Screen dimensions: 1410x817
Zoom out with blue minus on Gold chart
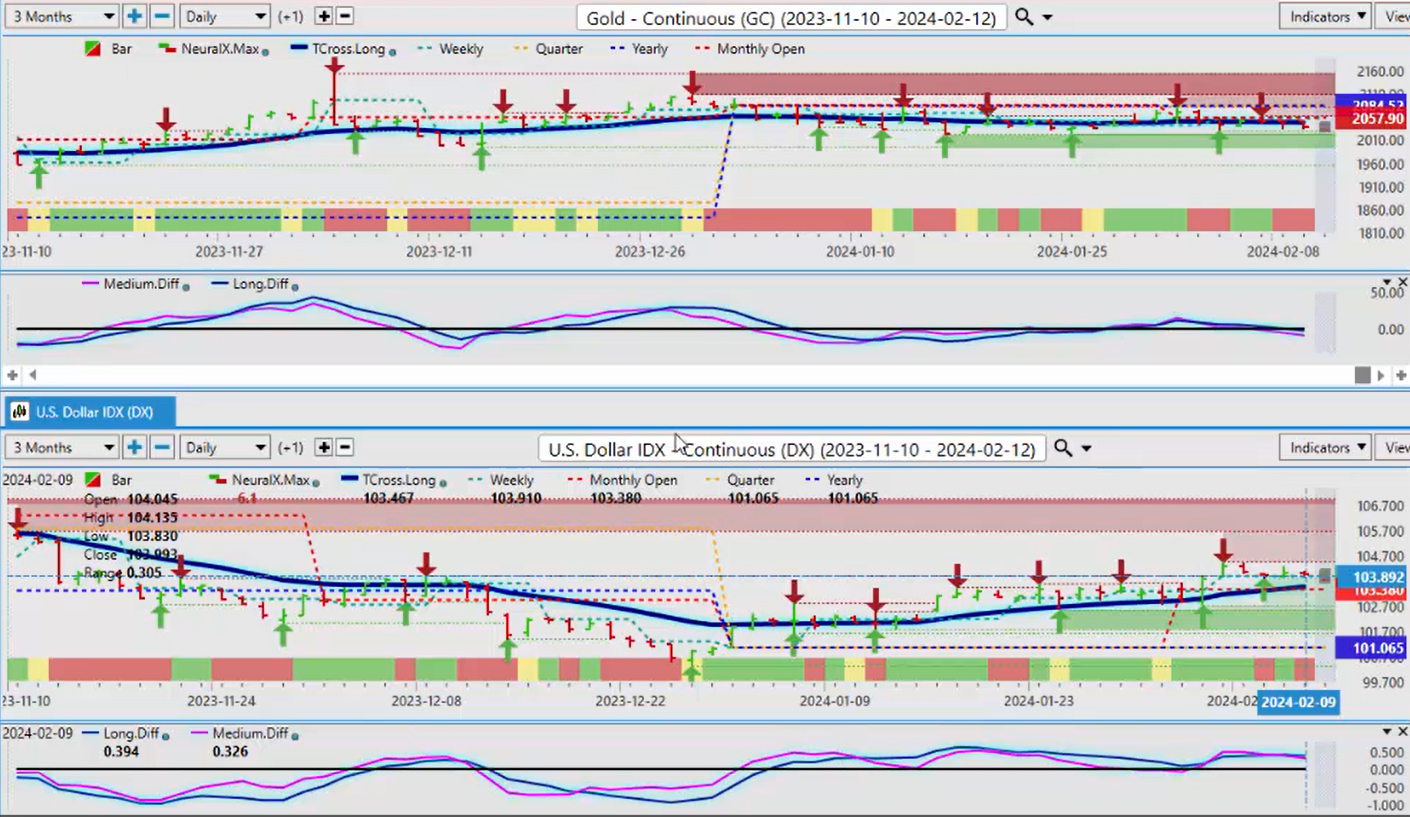(x=162, y=16)
